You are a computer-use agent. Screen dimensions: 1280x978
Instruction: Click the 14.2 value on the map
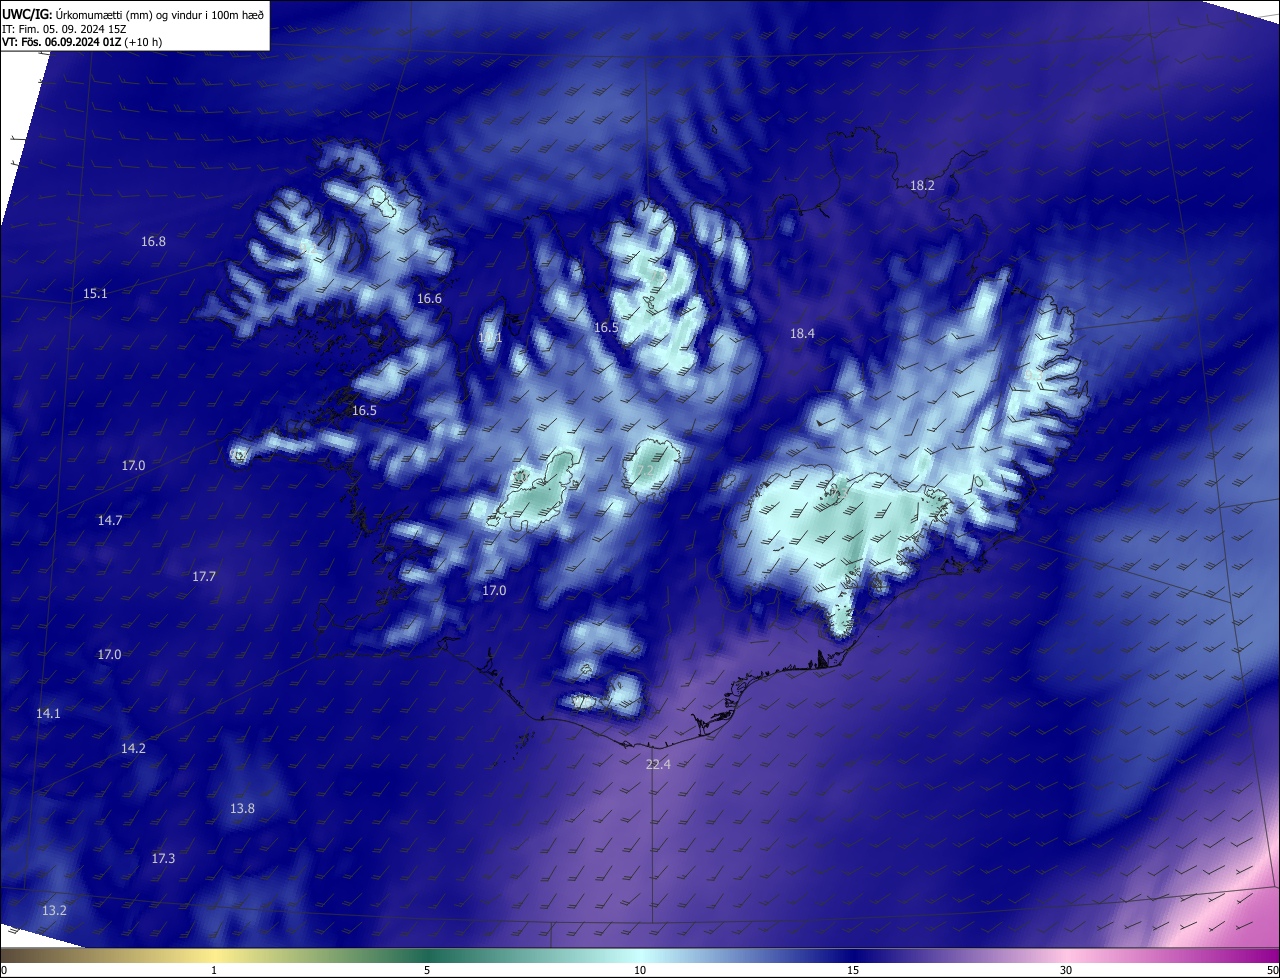pos(133,749)
